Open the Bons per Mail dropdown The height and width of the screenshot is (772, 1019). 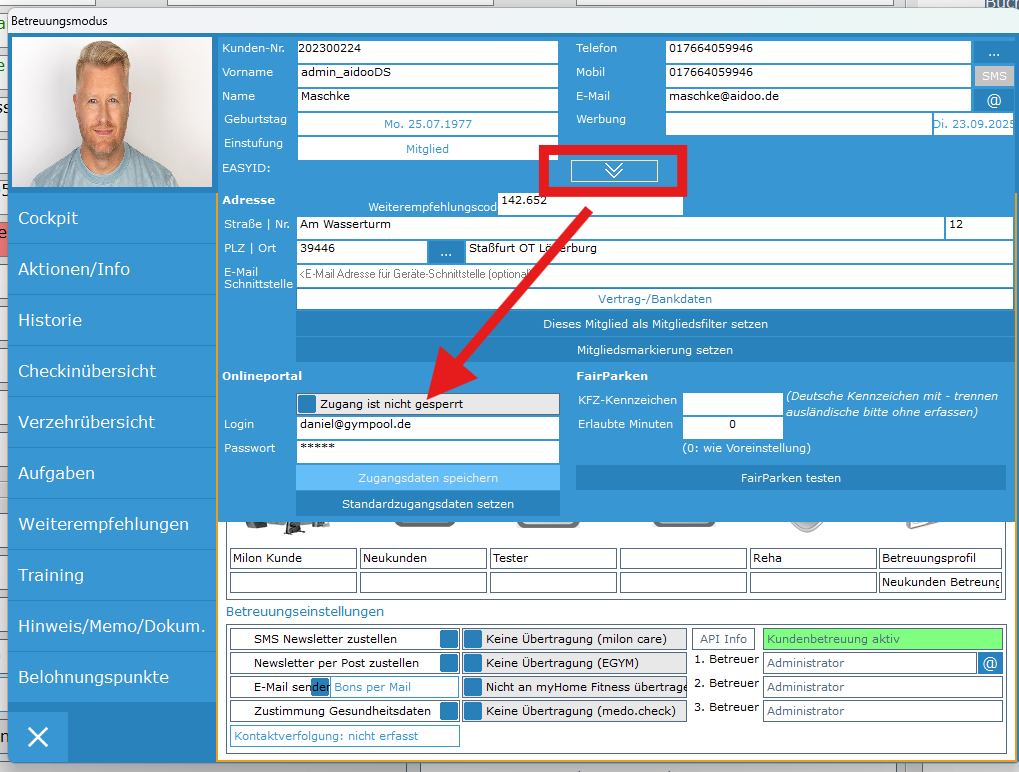tap(394, 687)
